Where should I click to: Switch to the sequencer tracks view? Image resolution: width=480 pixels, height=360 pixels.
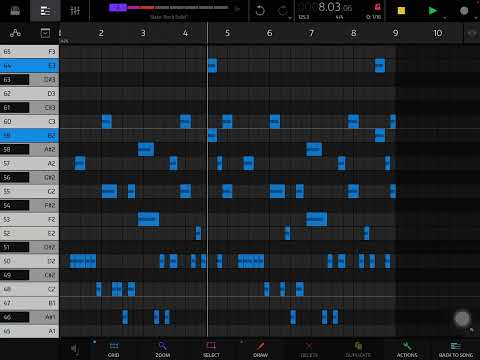click(45, 11)
